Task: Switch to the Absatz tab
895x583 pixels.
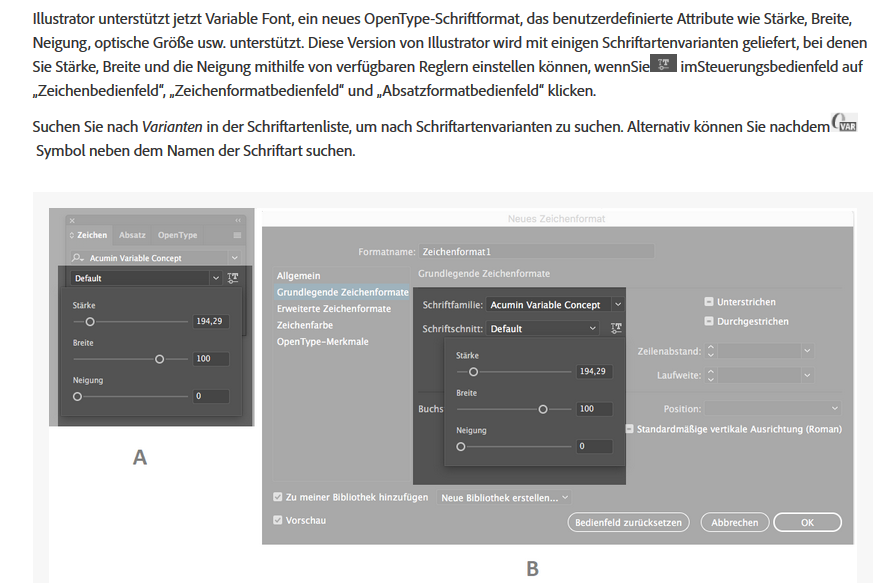Action: (131, 233)
